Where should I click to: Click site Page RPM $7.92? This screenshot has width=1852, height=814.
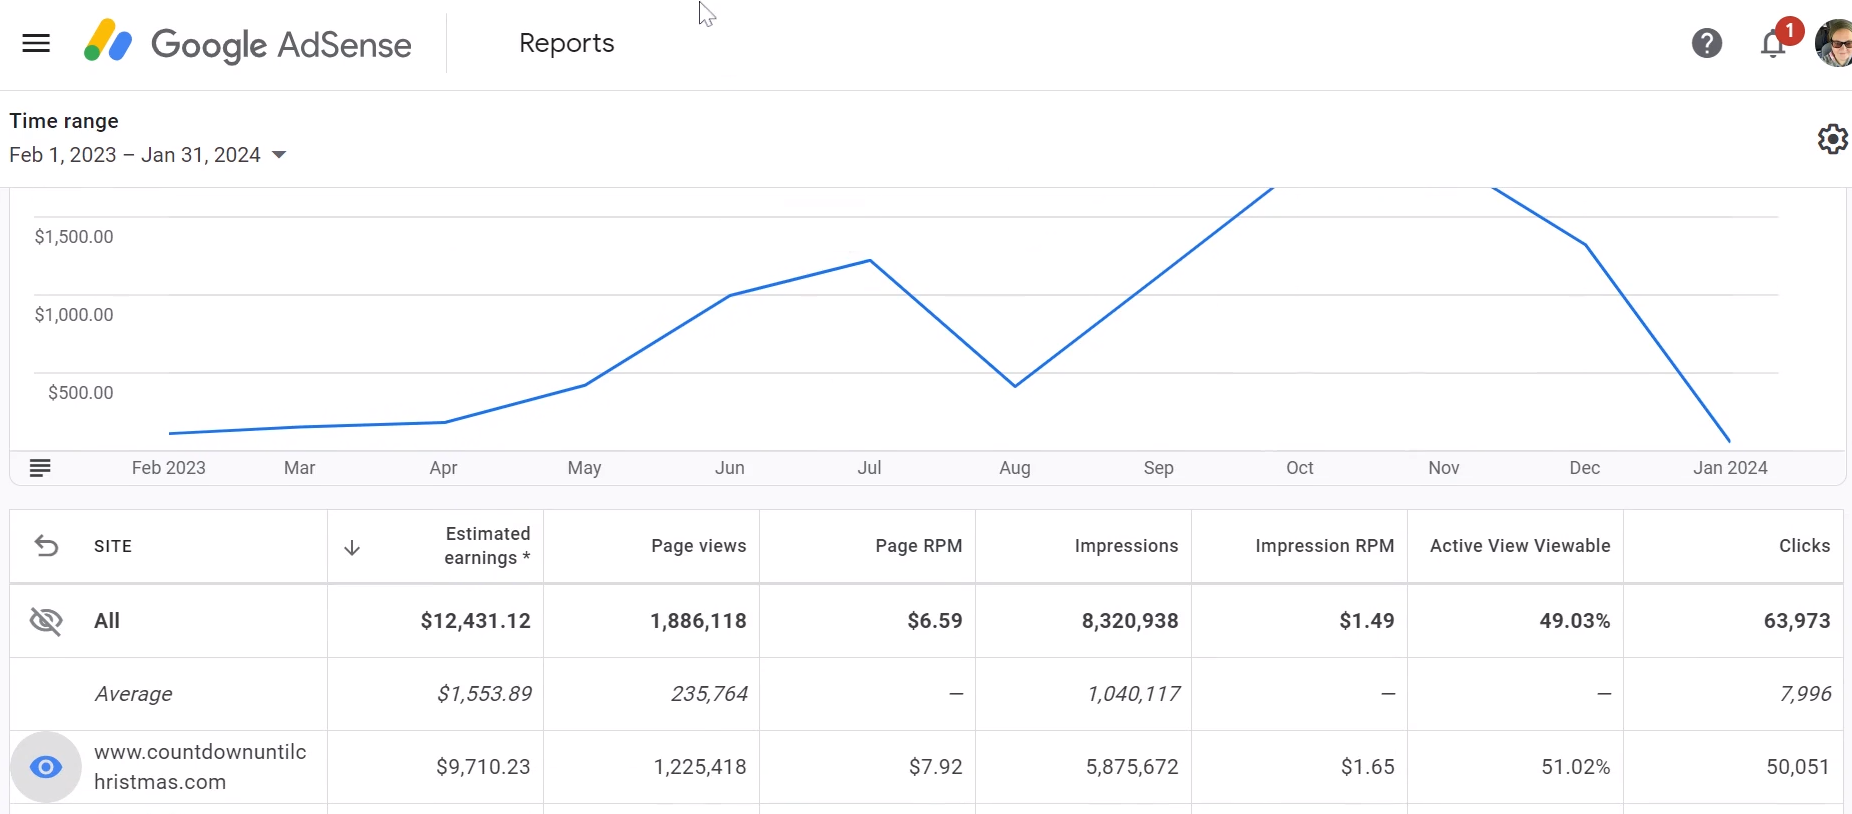[x=935, y=767]
